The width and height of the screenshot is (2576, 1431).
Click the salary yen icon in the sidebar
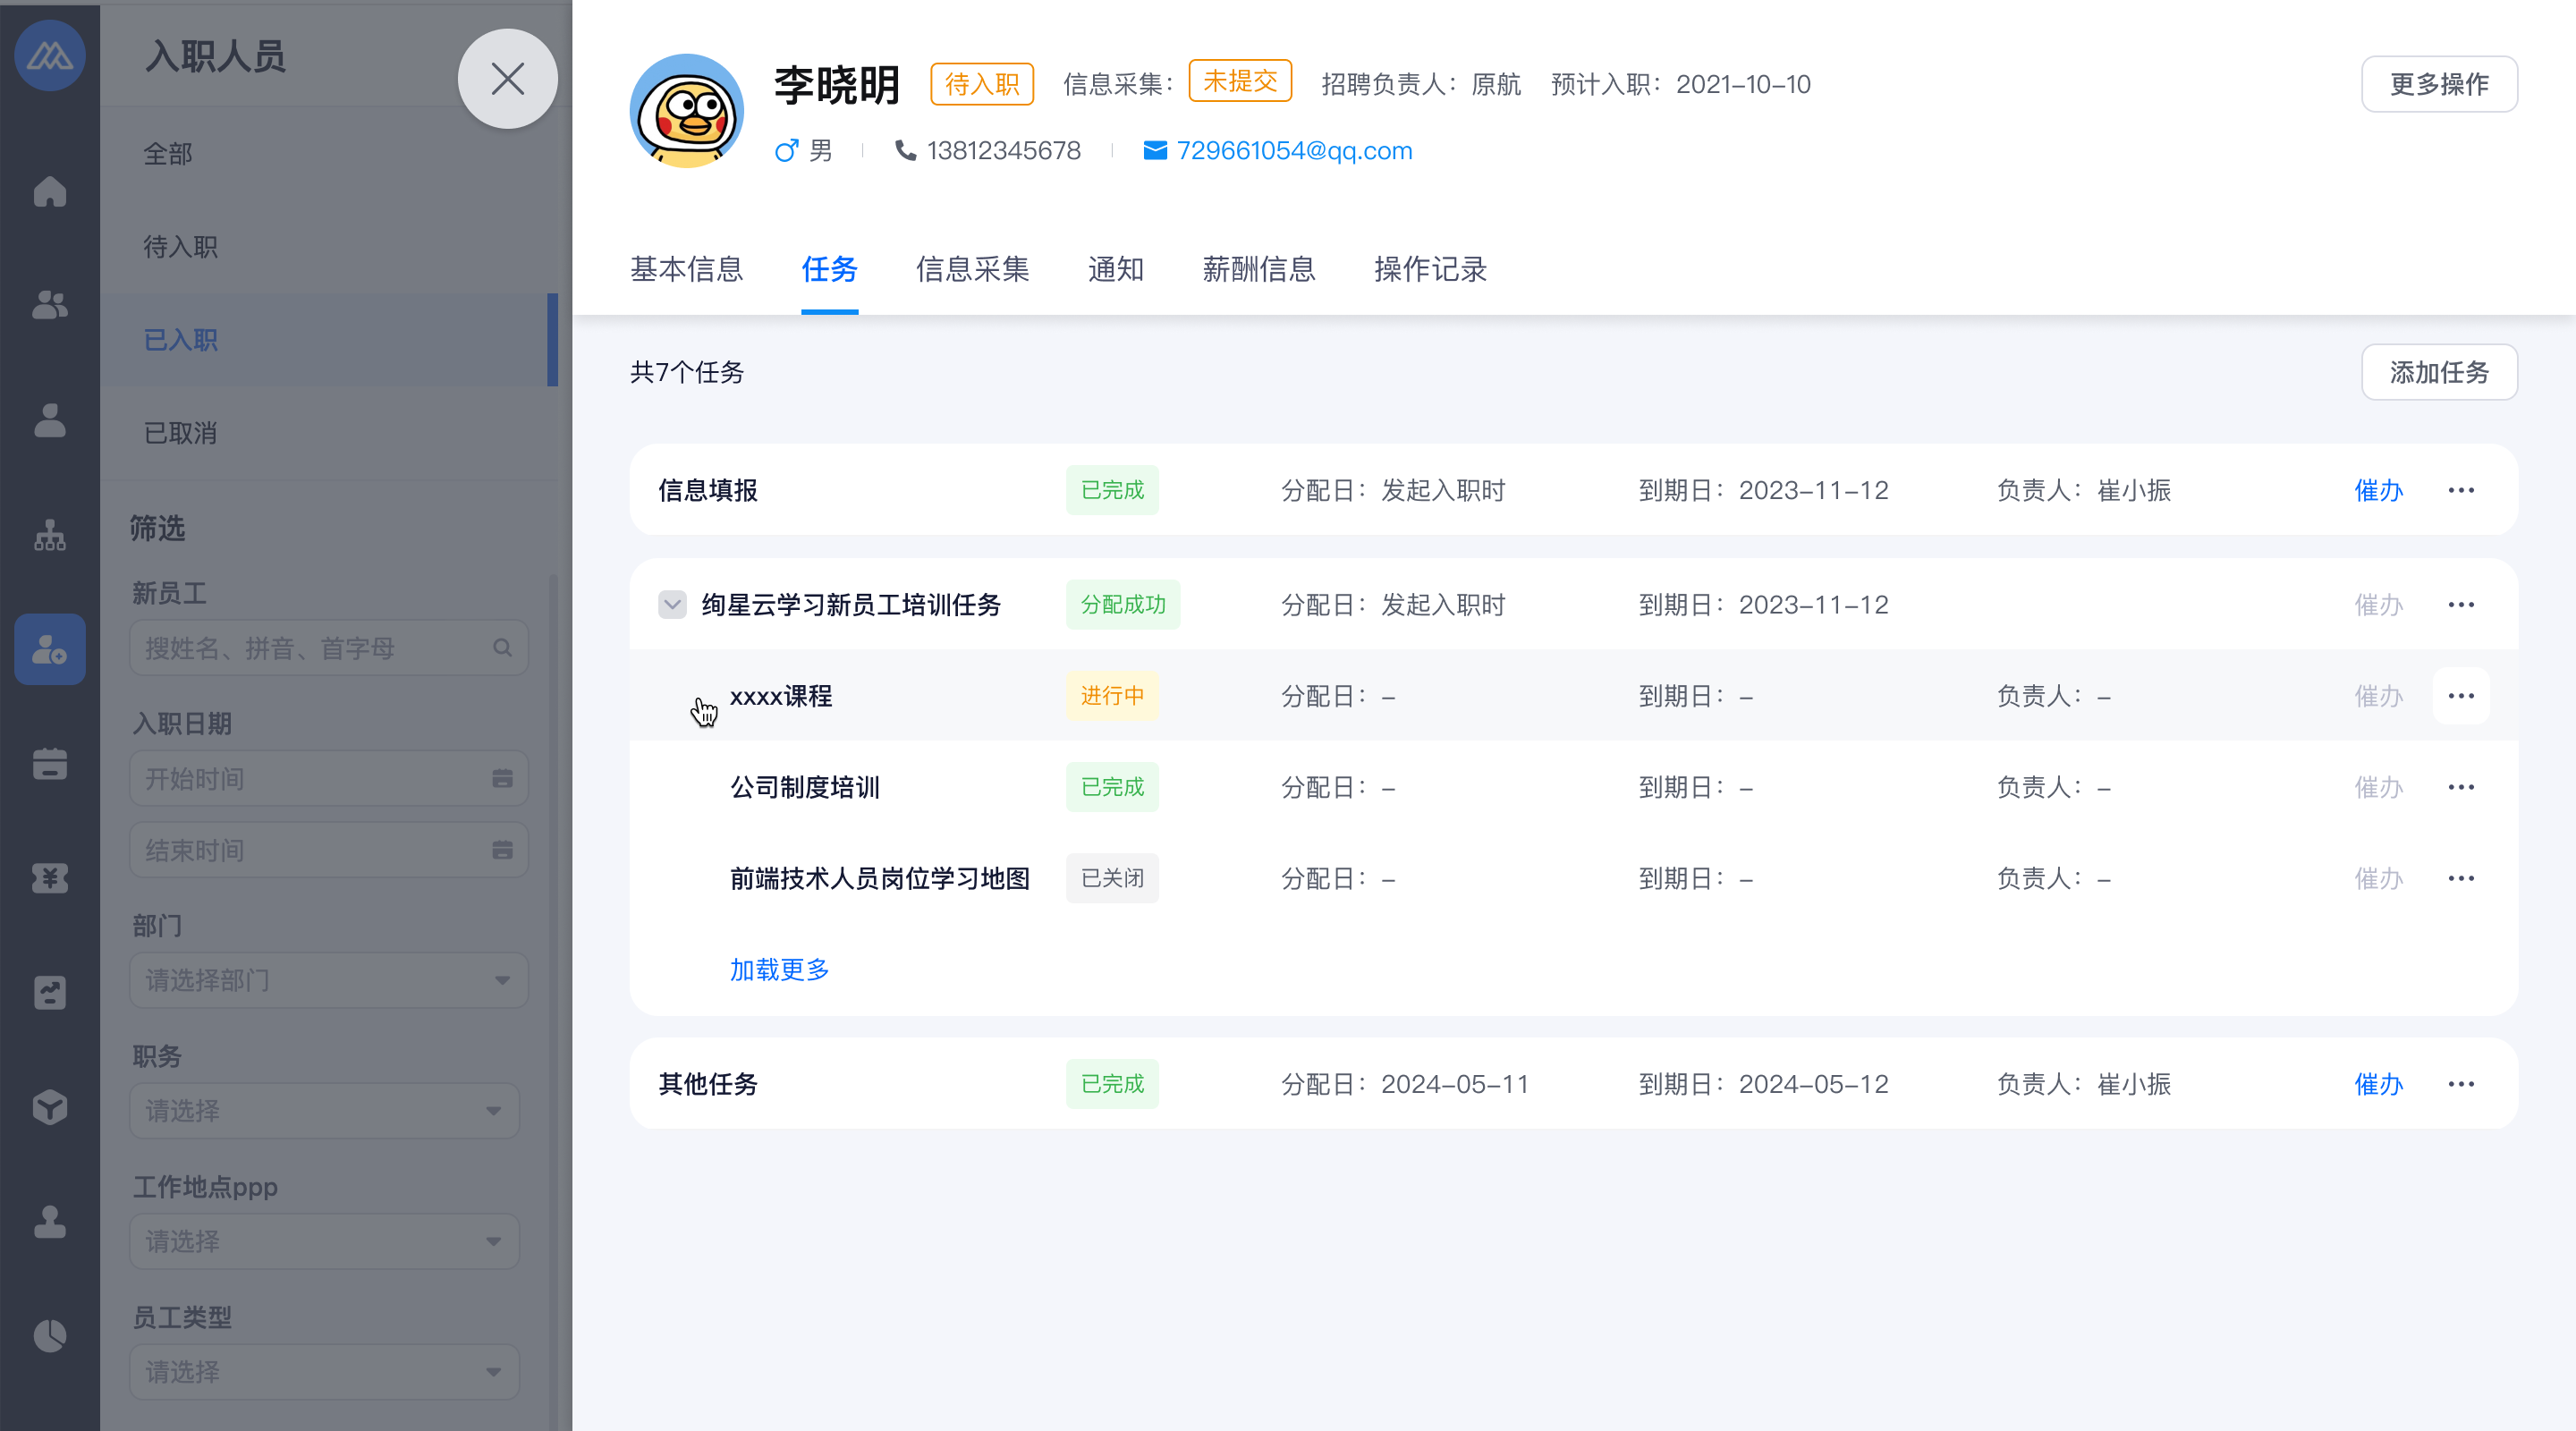[50, 878]
